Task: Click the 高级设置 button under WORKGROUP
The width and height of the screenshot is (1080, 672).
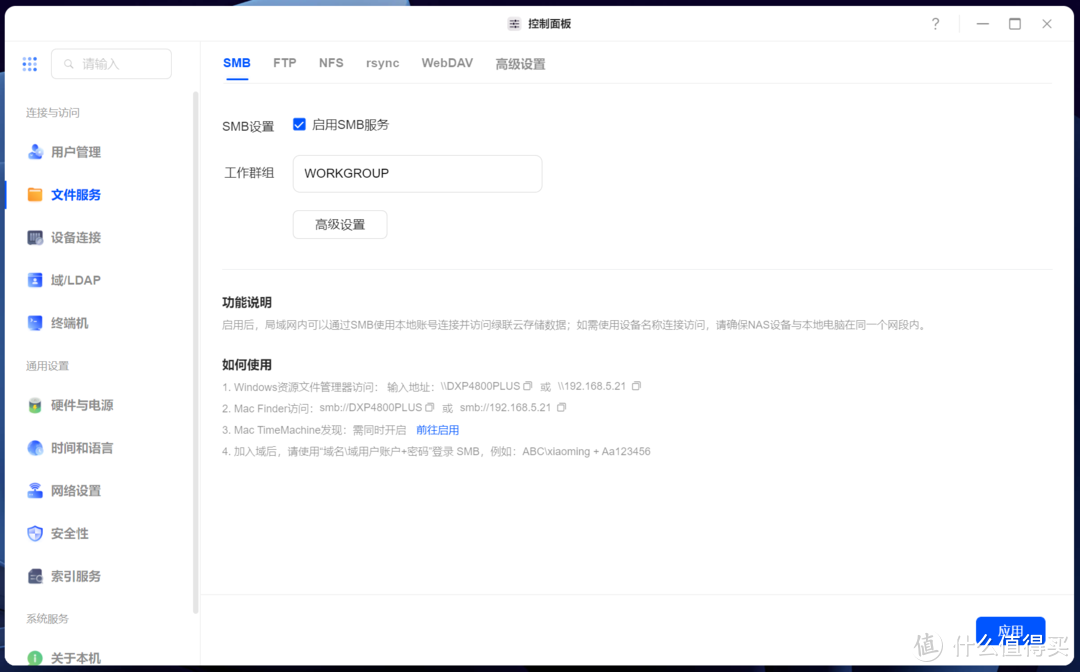Action: tap(339, 224)
